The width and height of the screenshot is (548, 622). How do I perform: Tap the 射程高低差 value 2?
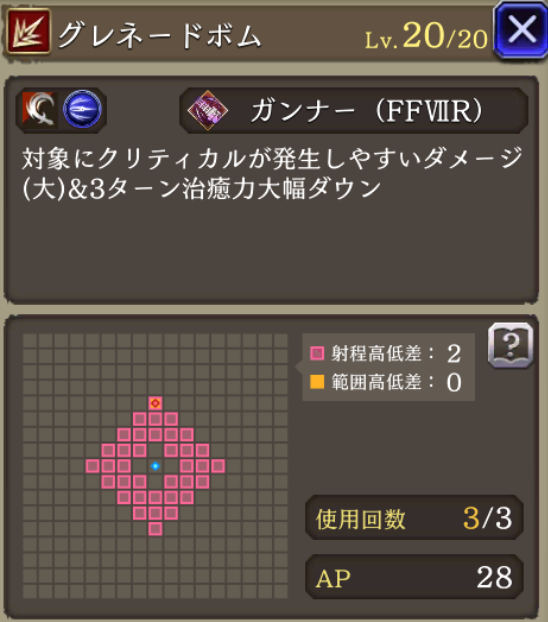(454, 353)
